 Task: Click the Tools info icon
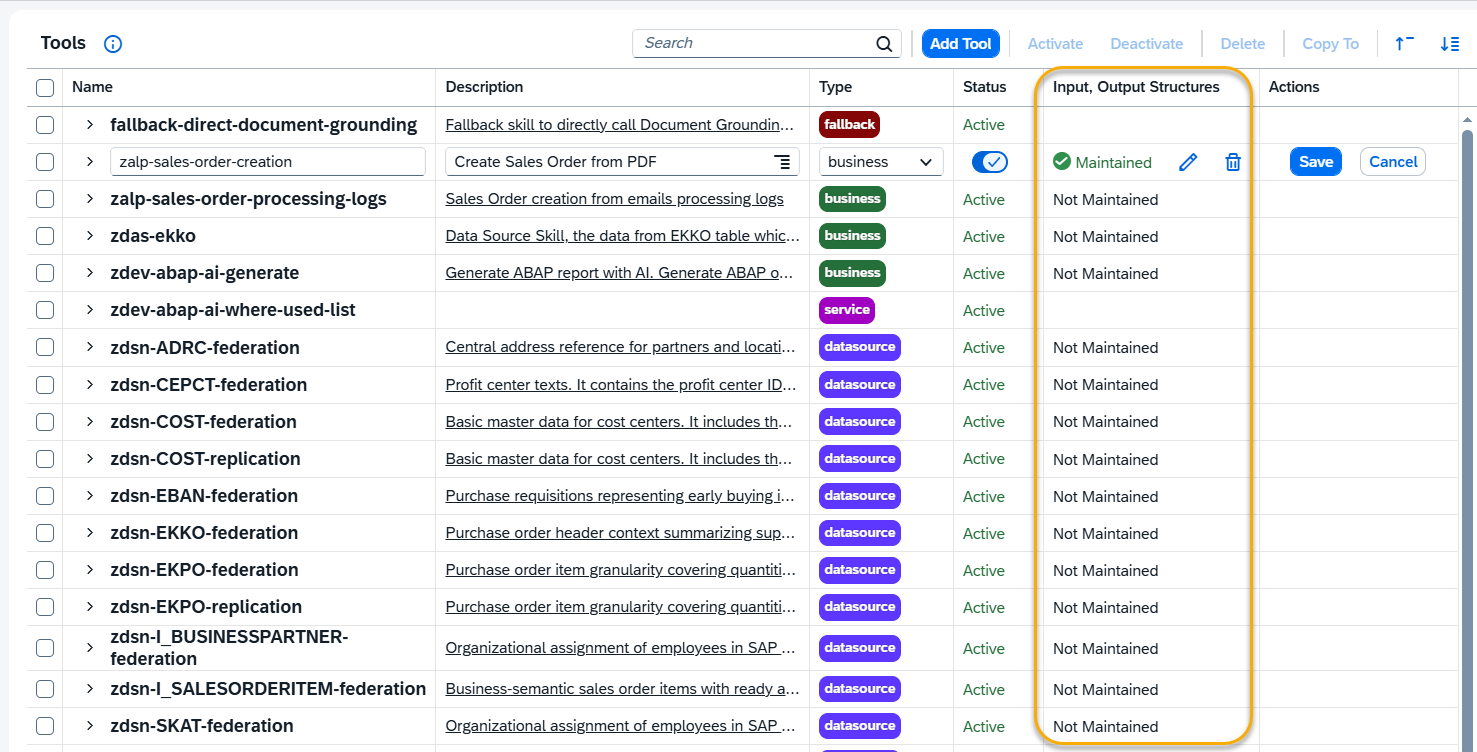[x=113, y=44]
